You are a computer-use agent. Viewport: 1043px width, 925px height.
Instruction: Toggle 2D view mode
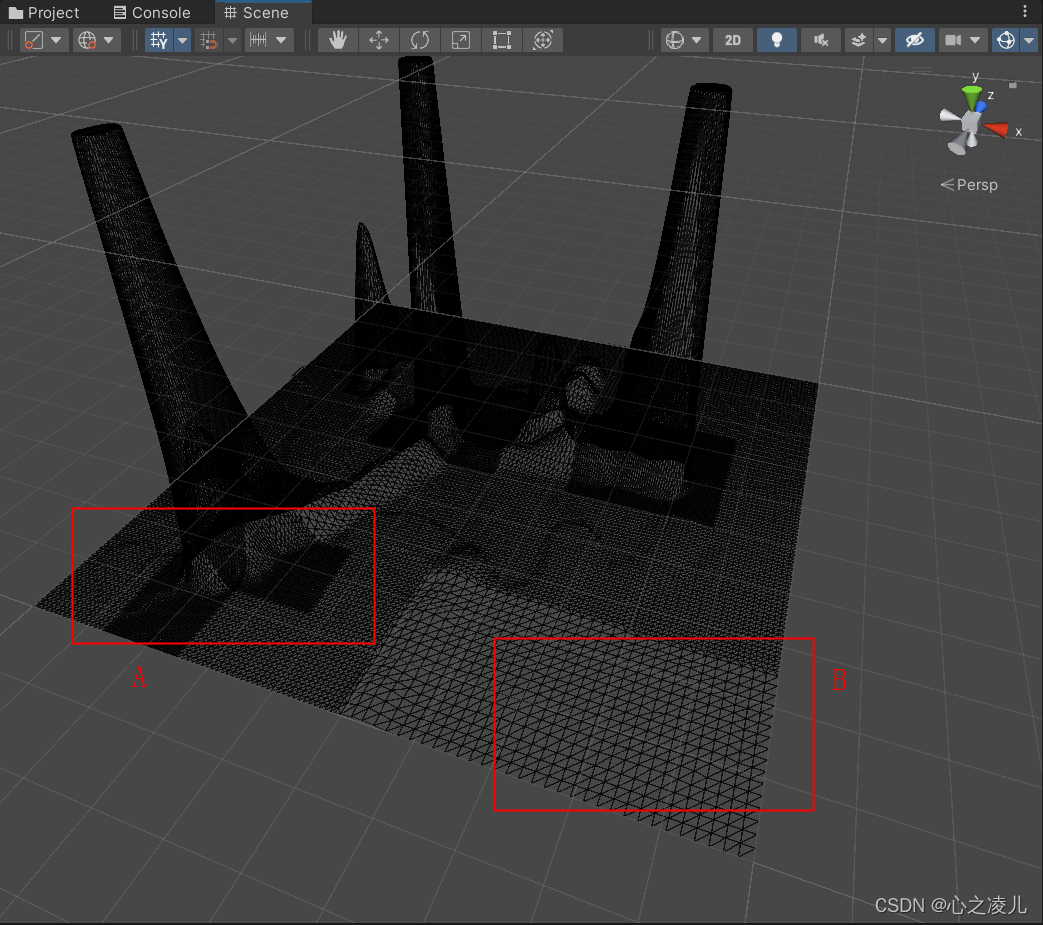[733, 41]
